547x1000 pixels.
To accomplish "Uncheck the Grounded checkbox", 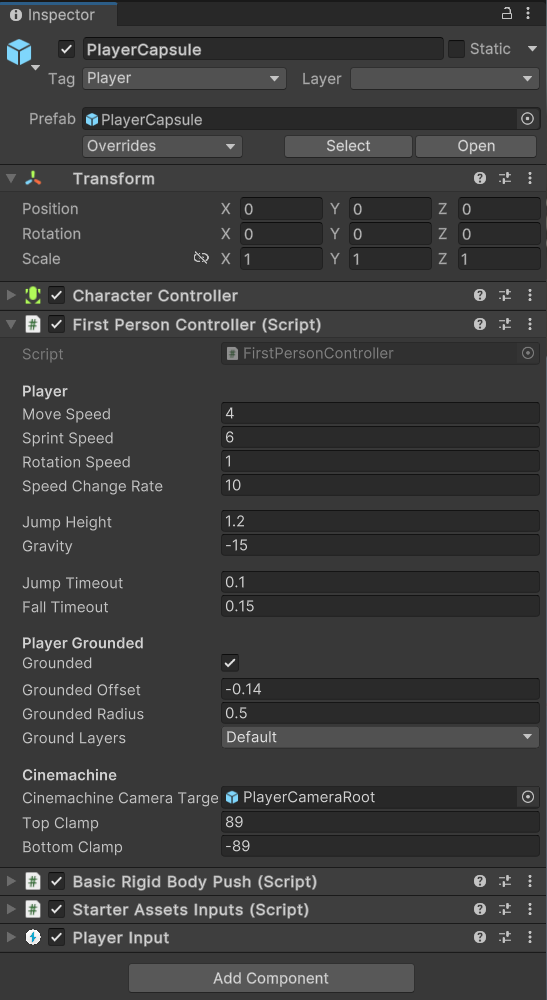I will click(x=230, y=663).
